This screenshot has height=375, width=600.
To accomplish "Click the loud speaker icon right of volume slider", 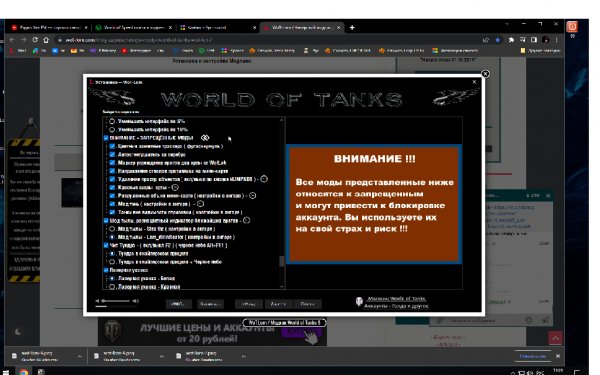I will click(x=135, y=301).
